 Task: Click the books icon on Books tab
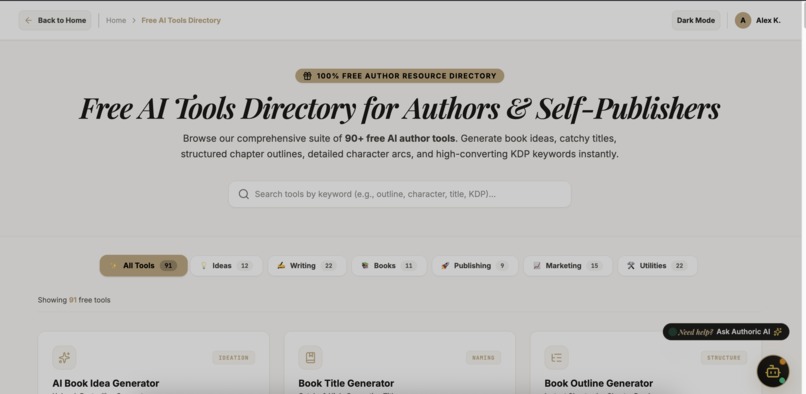pyautogui.click(x=365, y=265)
